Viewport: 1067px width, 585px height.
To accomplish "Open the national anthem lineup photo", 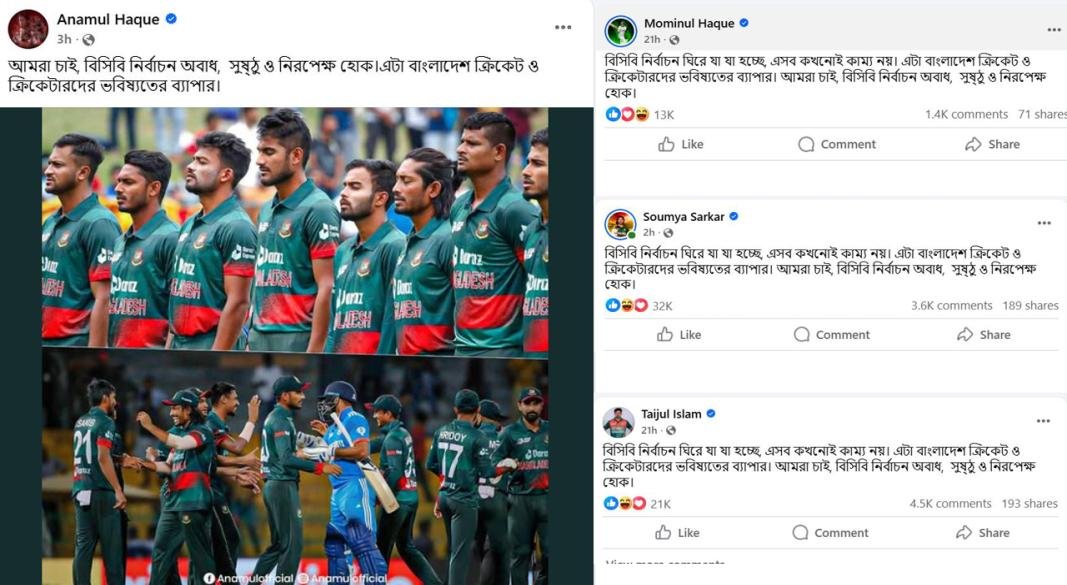I will (x=295, y=228).
